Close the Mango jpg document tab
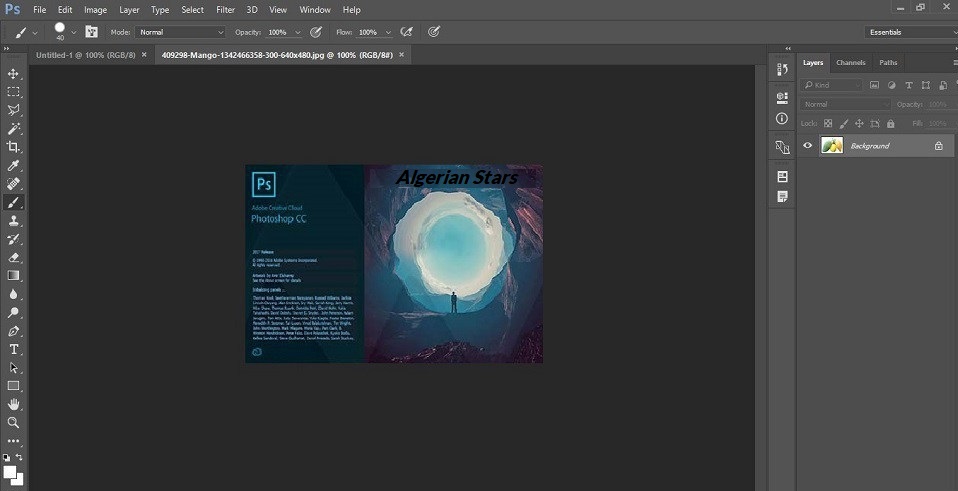 (x=401, y=54)
